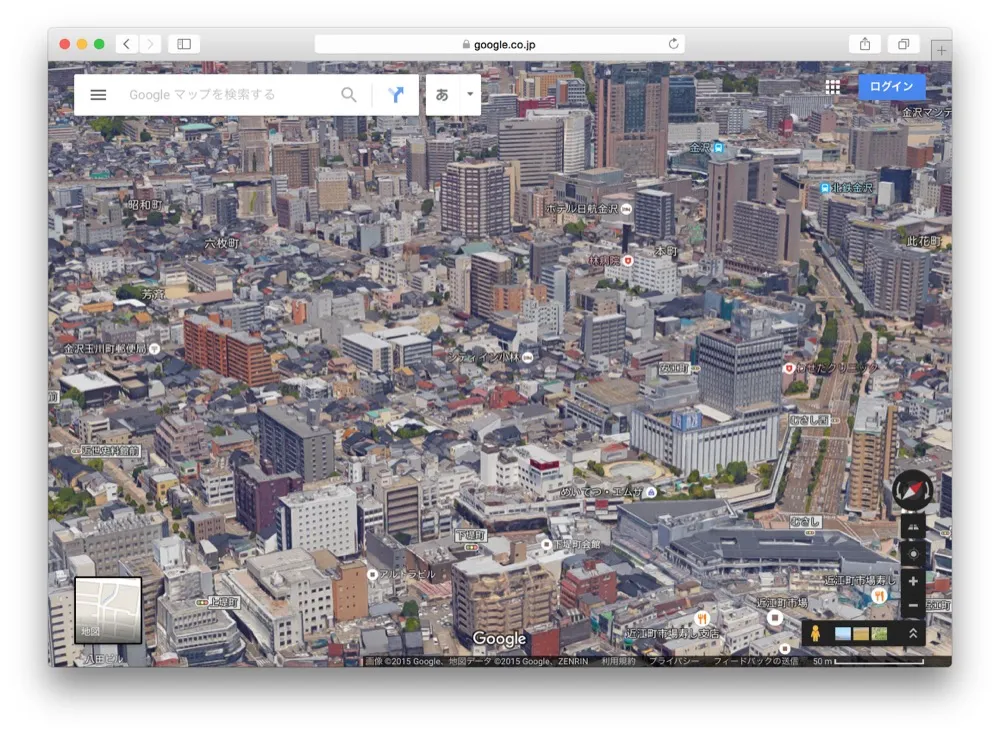Go back to the previous page
Screen dimensions: 1000x736
127,44
